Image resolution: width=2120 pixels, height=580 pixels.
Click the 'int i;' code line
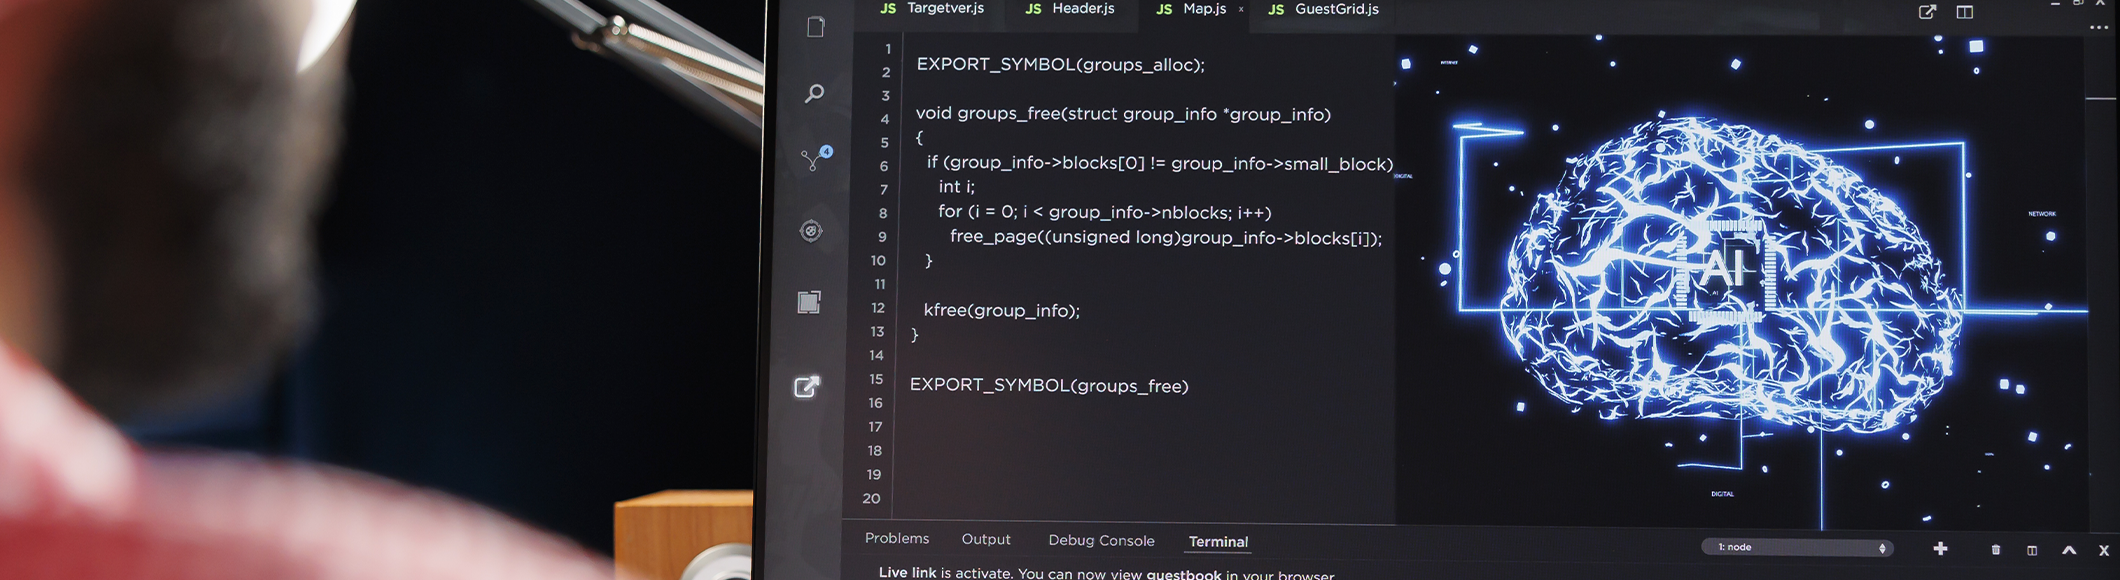[956, 187]
